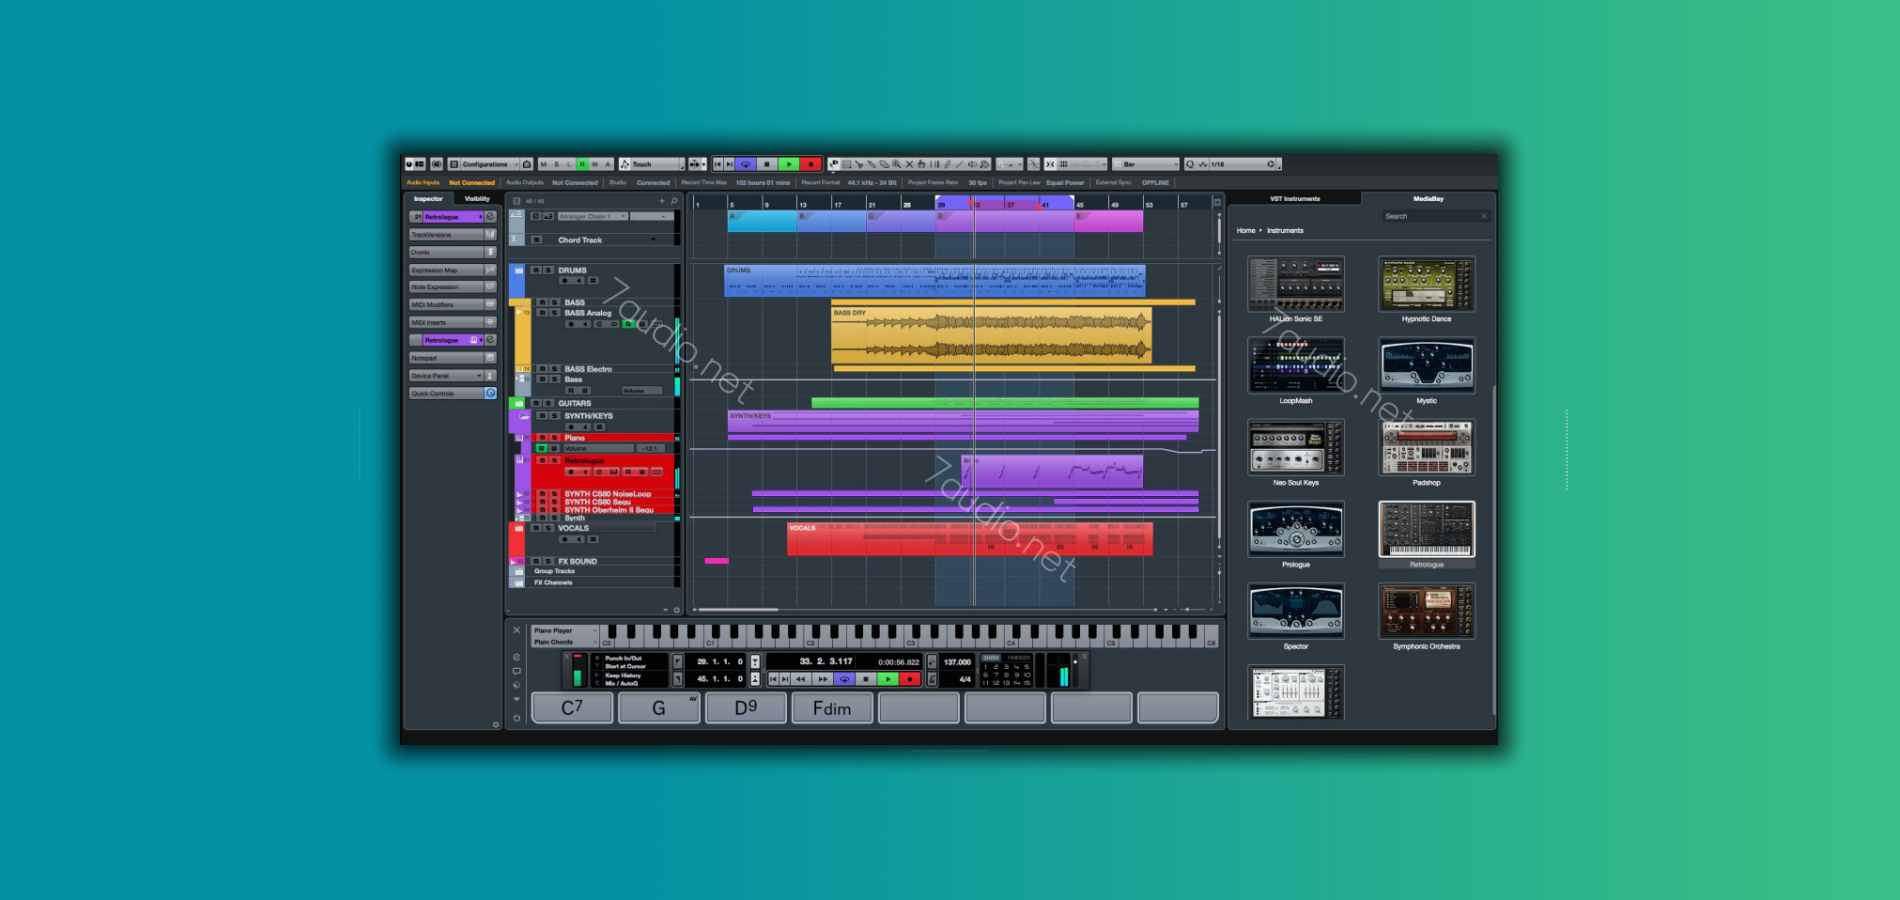Click the grid type icon beside Snap
This screenshot has height=900, width=1900.
coord(1064,164)
